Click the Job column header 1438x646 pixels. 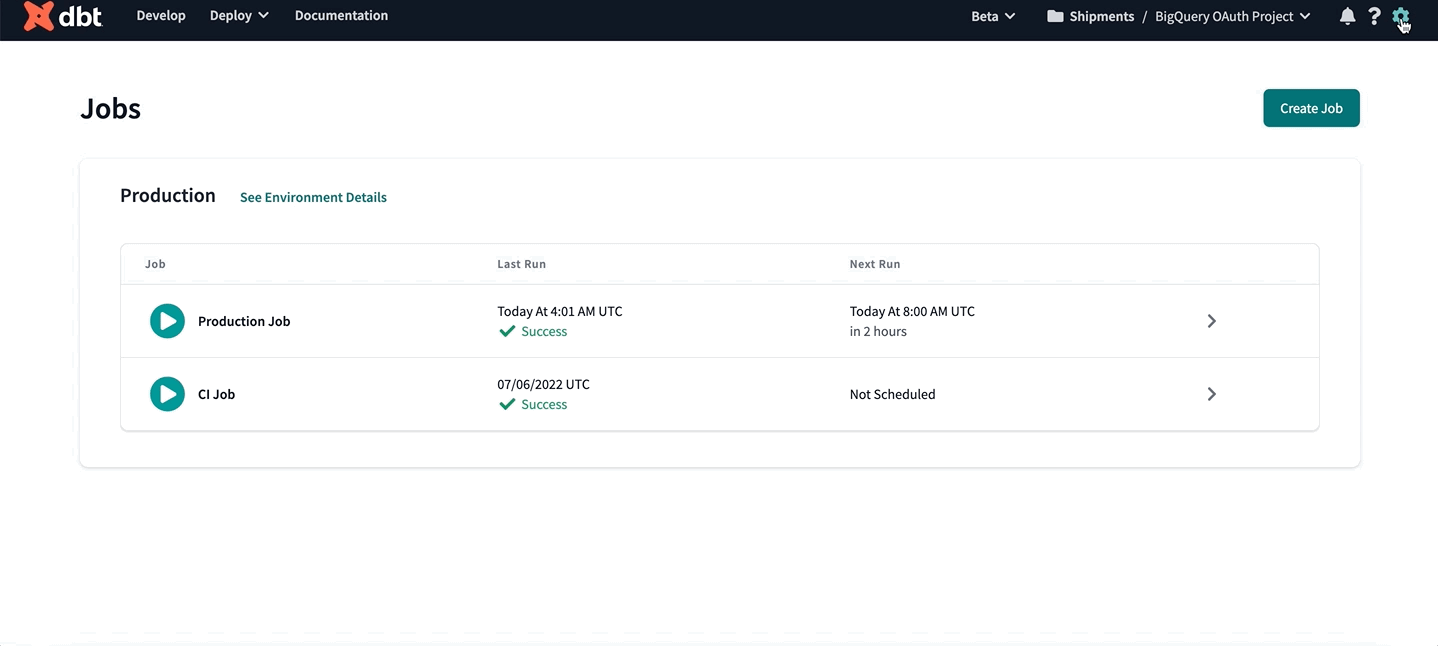155,263
